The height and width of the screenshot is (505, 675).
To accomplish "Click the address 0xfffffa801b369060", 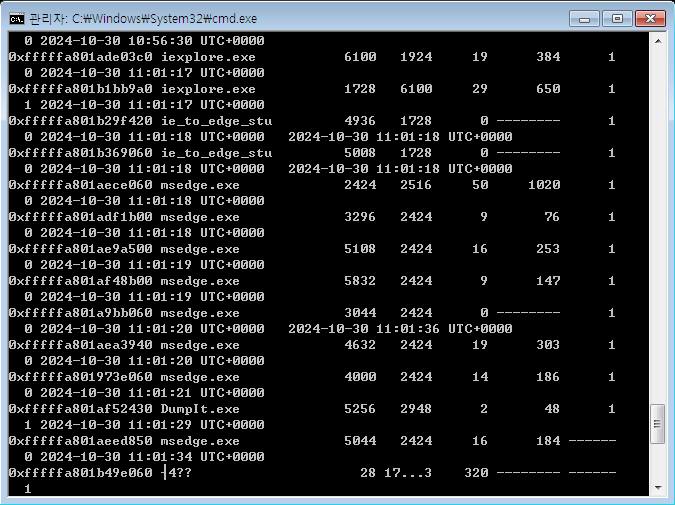I will 81,153.
